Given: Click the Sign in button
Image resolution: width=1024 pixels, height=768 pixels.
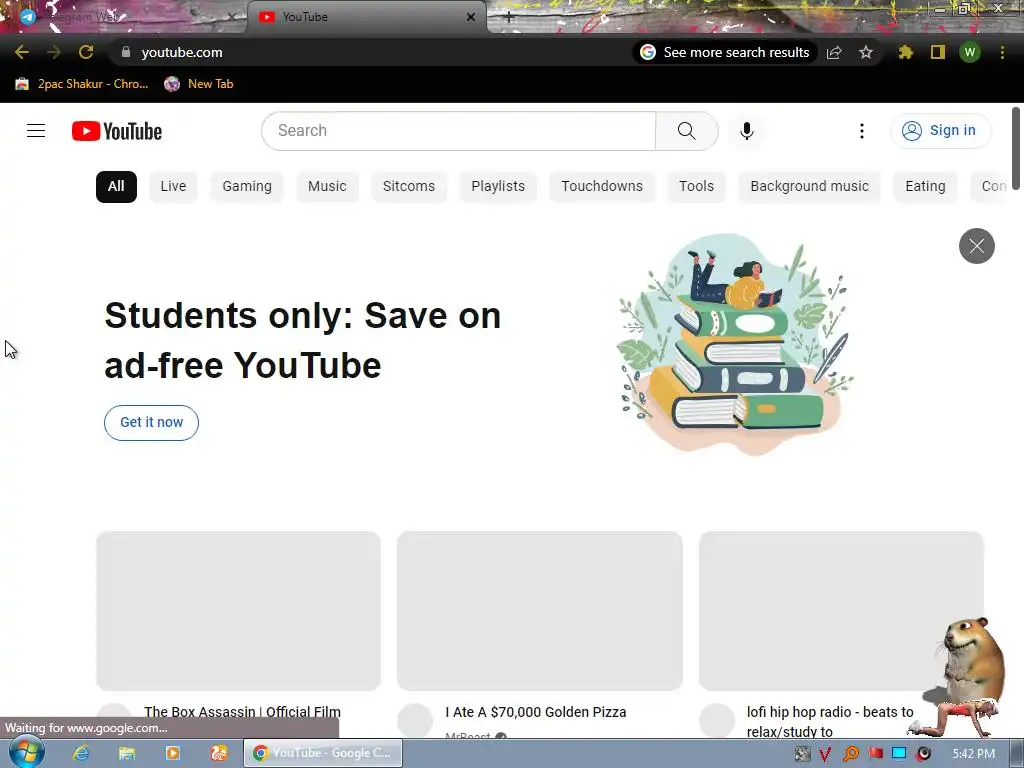Looking at the screenshot, I should 940,131.
